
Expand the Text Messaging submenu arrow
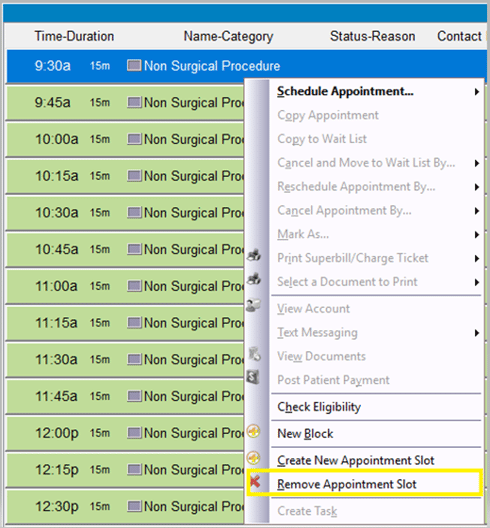[x=477, y=333]
